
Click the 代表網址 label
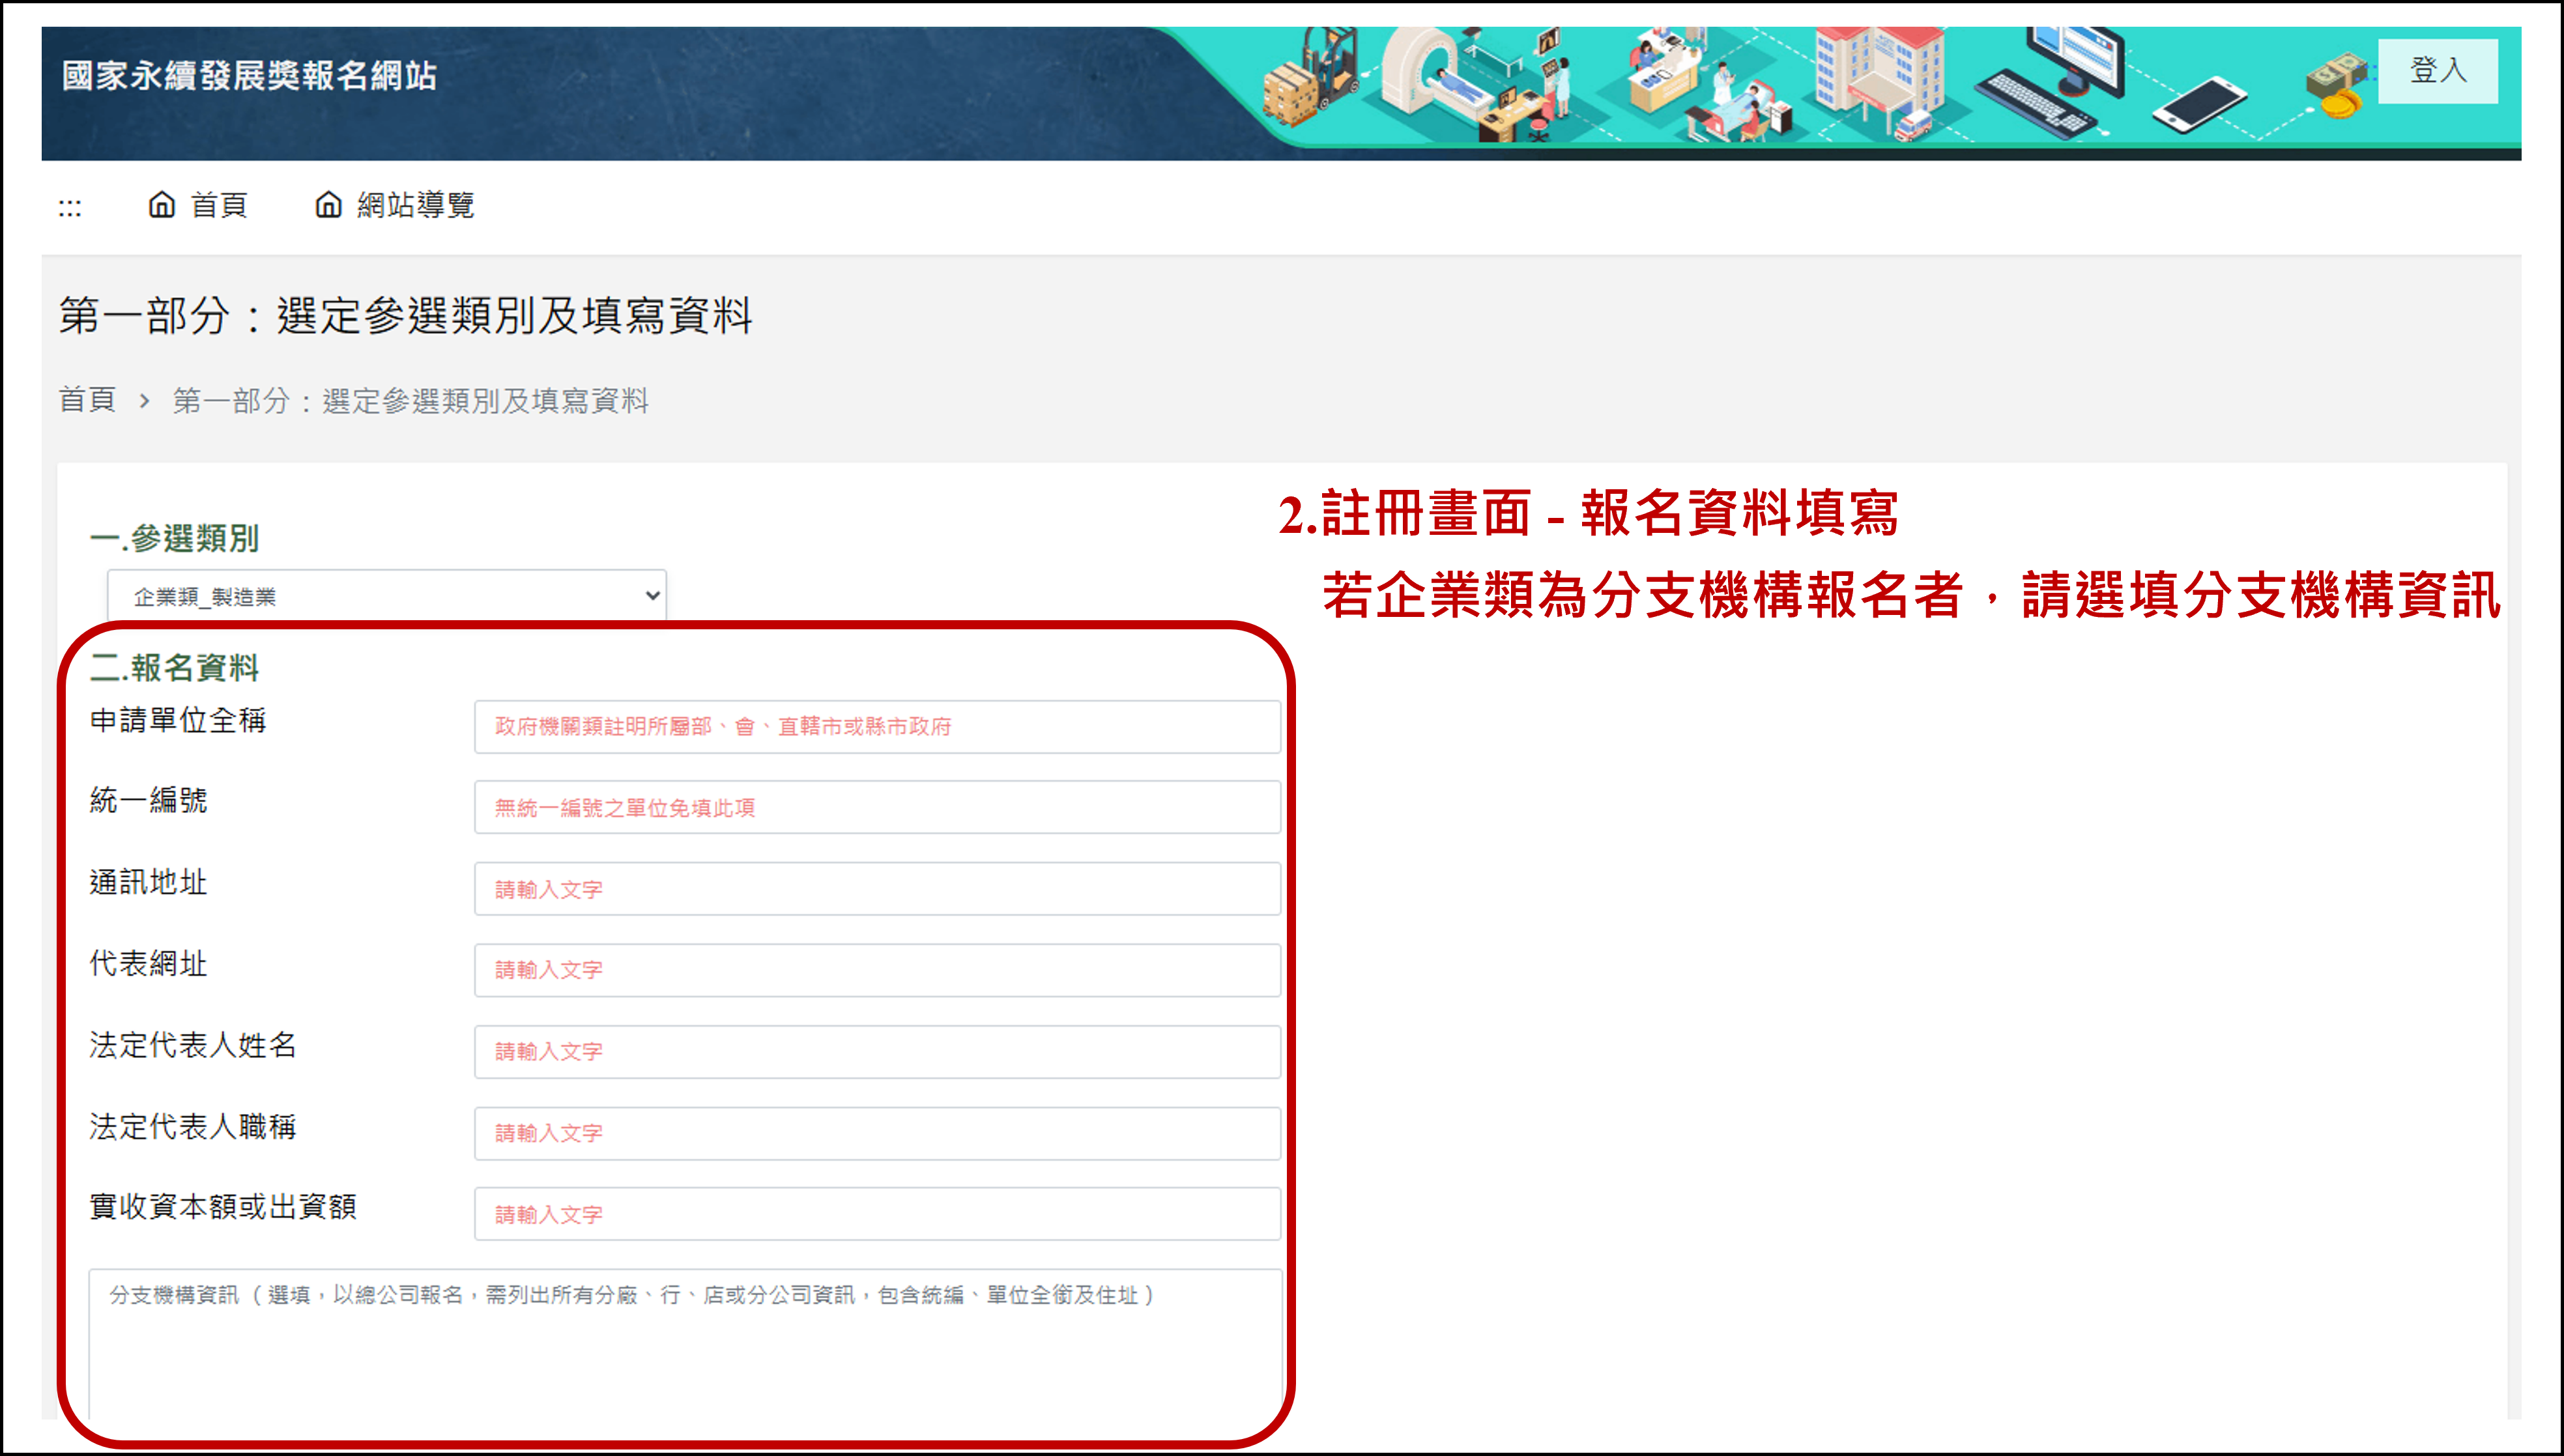pos(148,963)
